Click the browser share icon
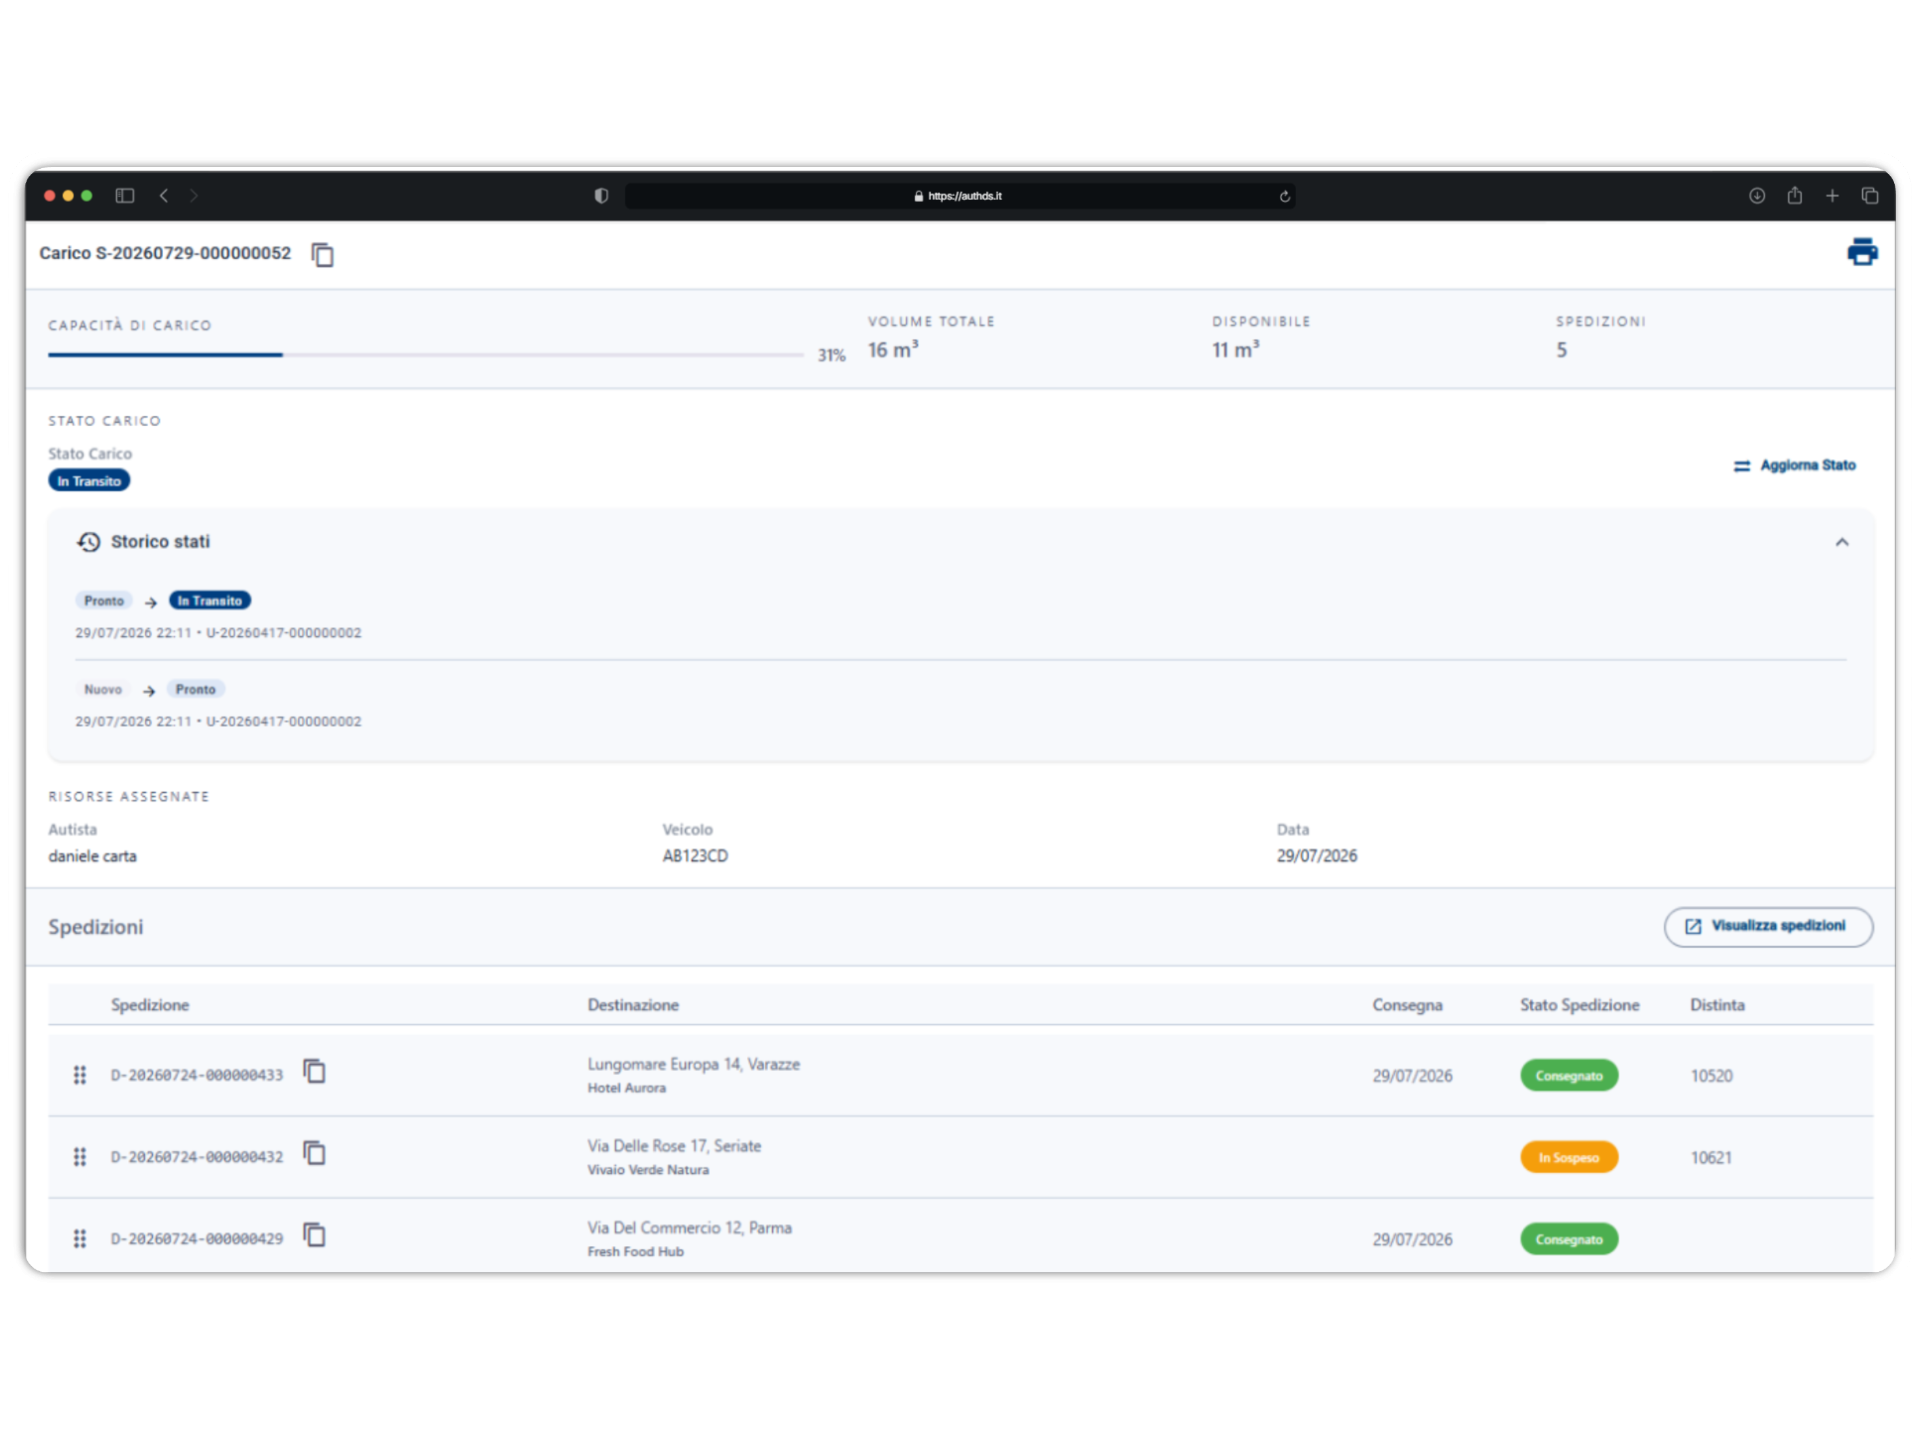 pyautogui.click(x=1795, y=196)
